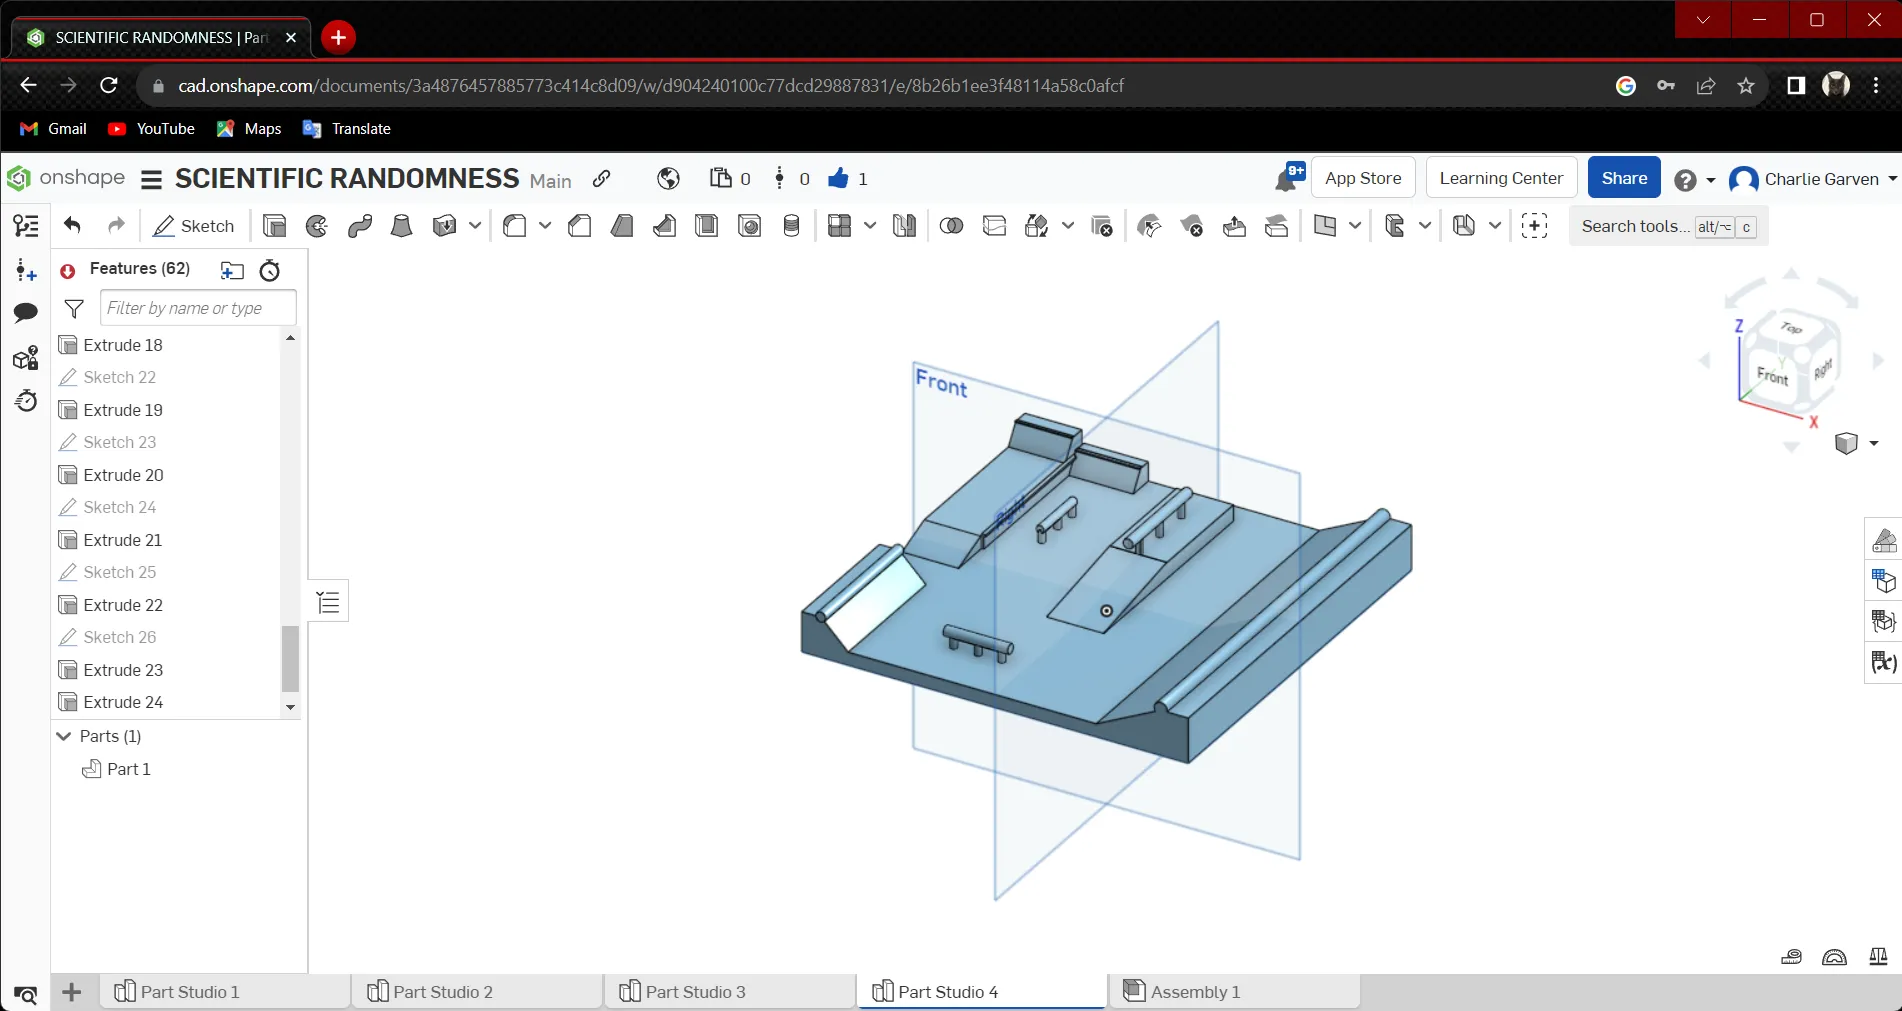Open the Learning Center
This screenshot has height=1011, width=1902.
[x=1501, y=178]
